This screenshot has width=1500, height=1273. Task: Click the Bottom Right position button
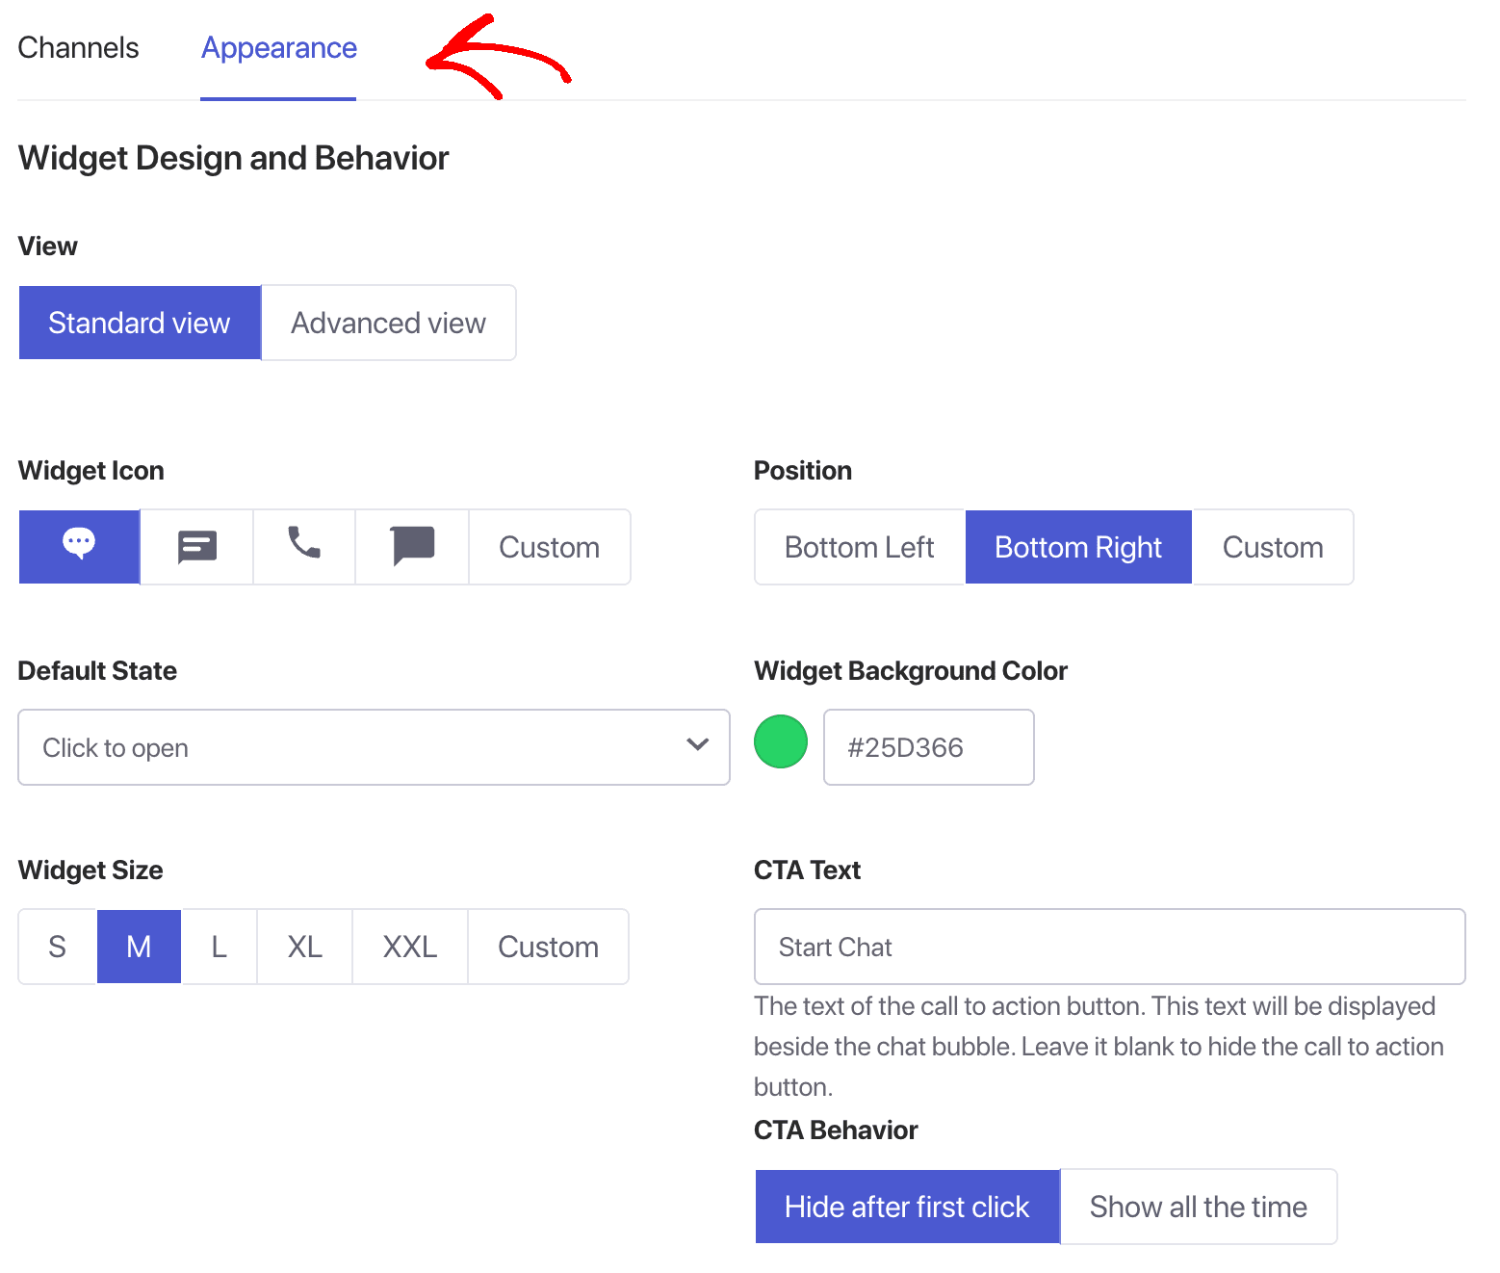(1077, 546)
